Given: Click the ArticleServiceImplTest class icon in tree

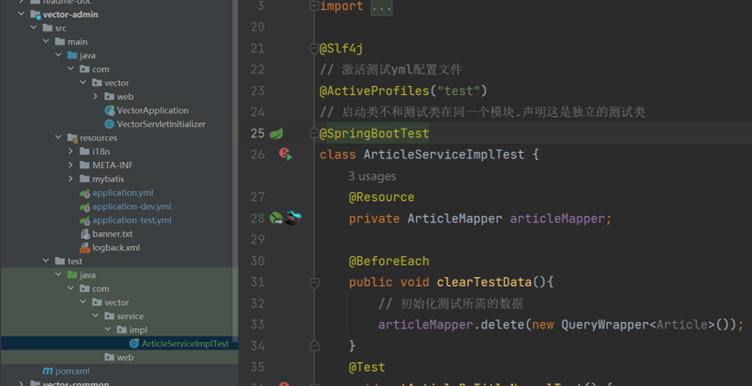Looking at the screenshot, I should tap(134, 344).
